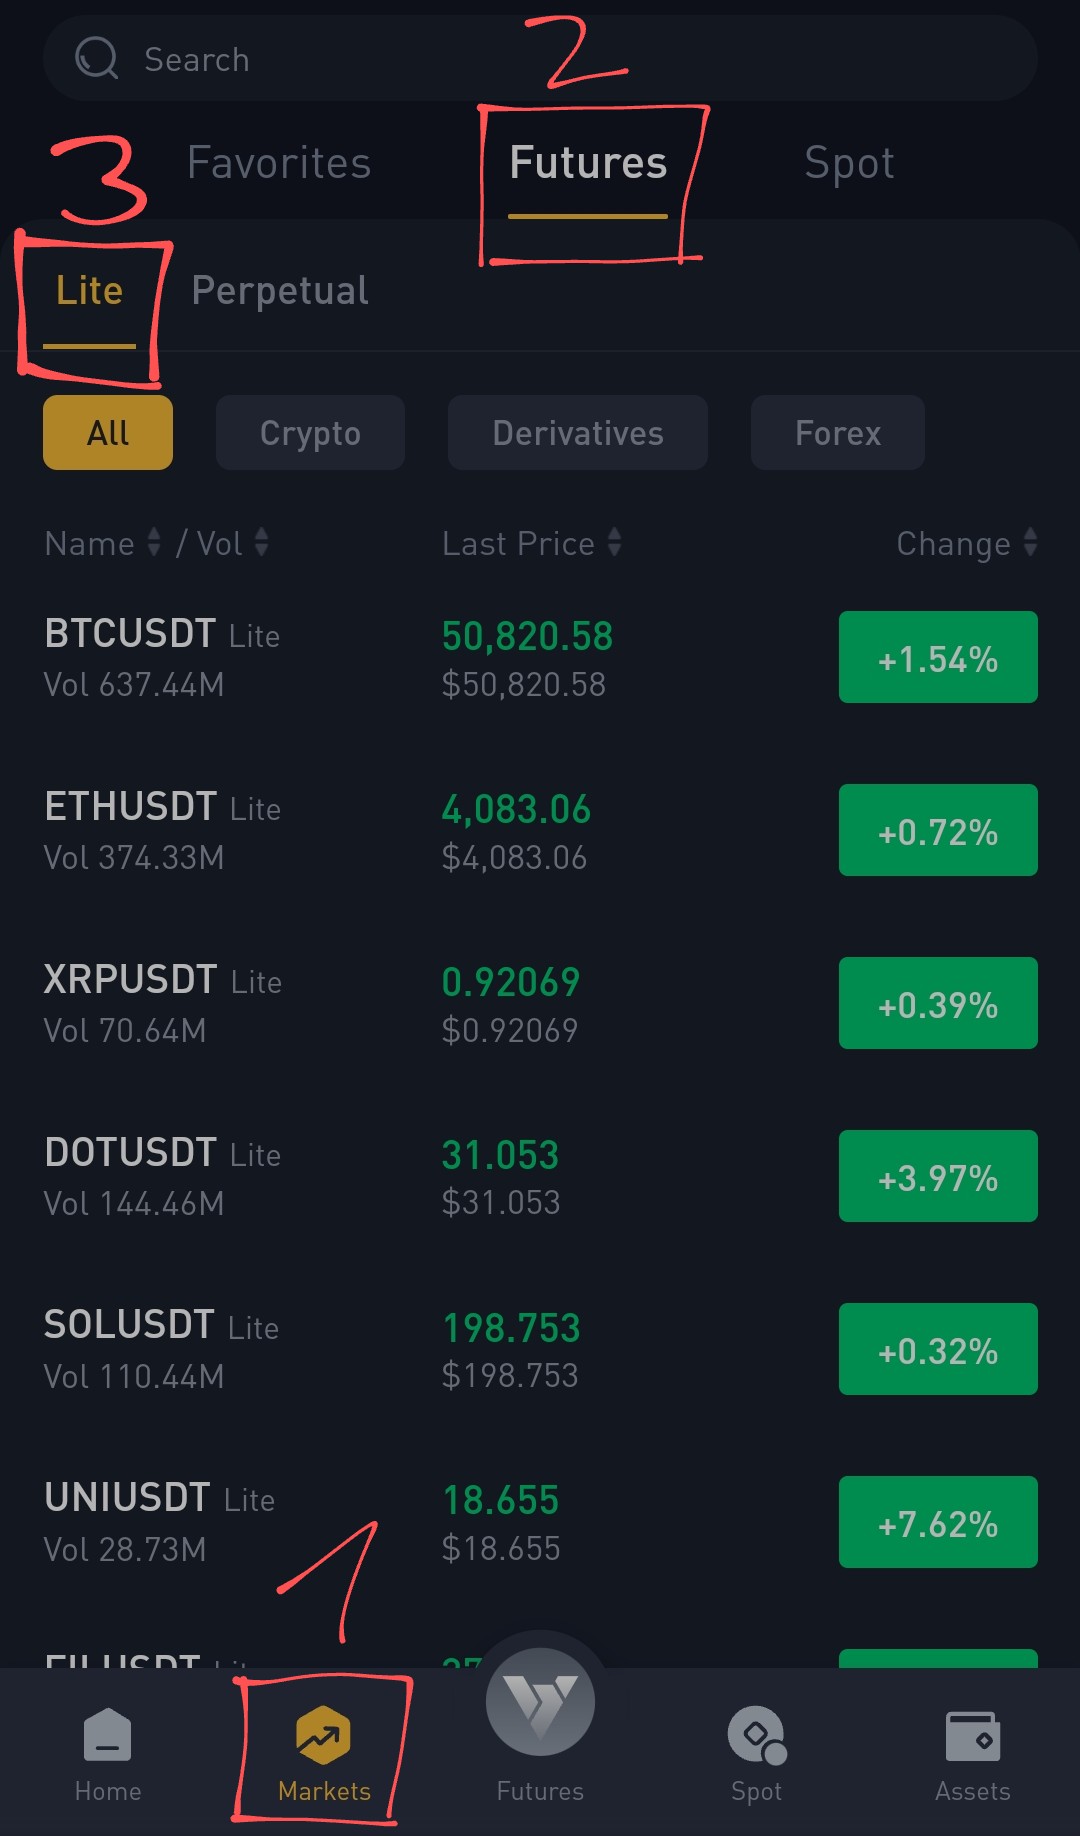Select the Derivatives filter chip
Viewport: 1080px width, 1836px height.
pyautogui.click(x=578, y=432)
